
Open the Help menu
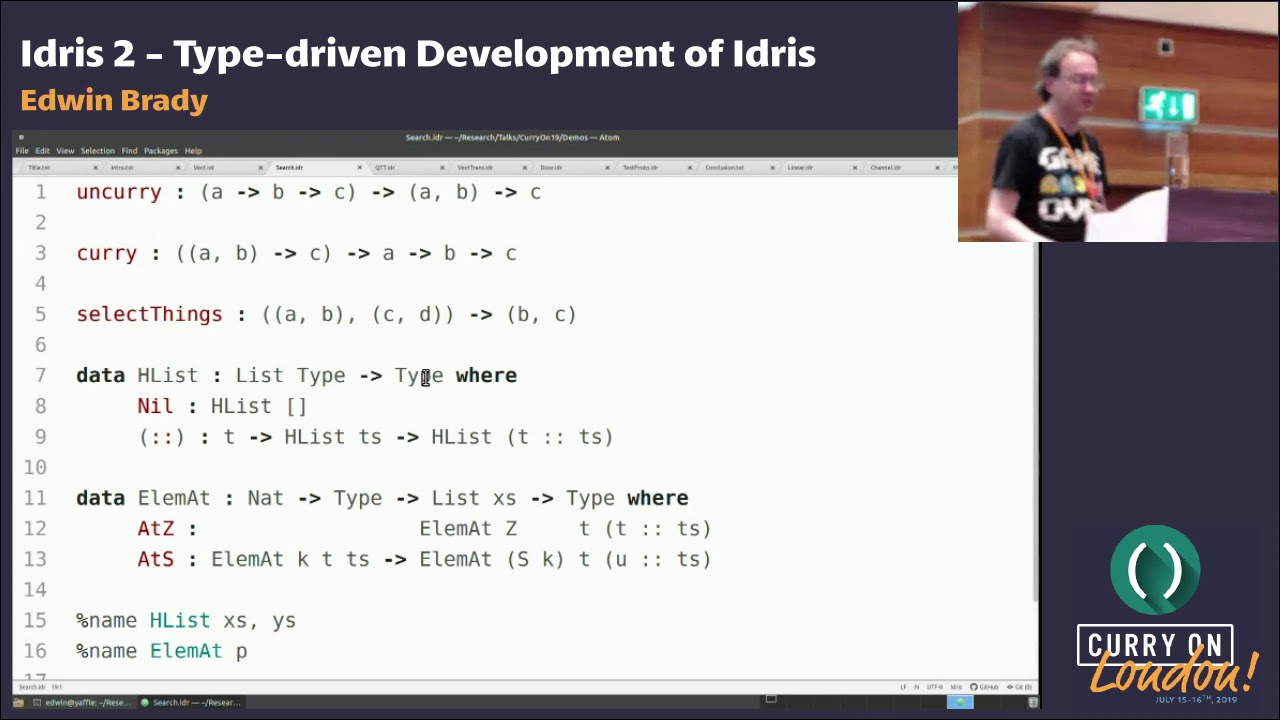pyautogui.click(x=193, y=151)
